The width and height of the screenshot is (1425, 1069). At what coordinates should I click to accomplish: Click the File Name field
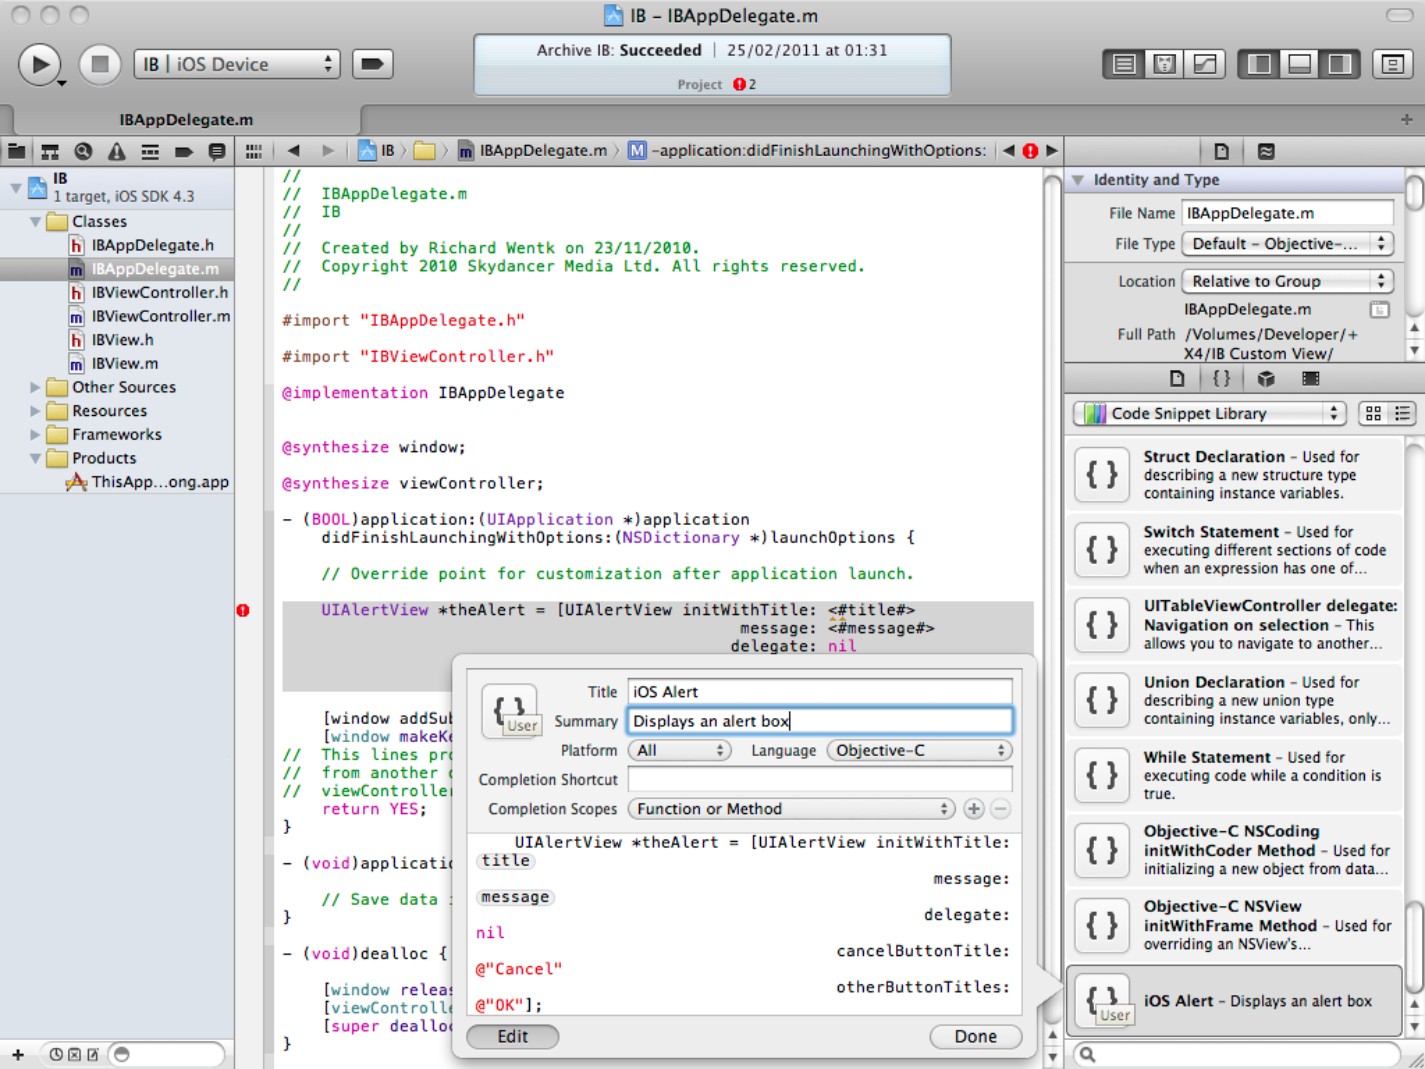(1288, 213)
